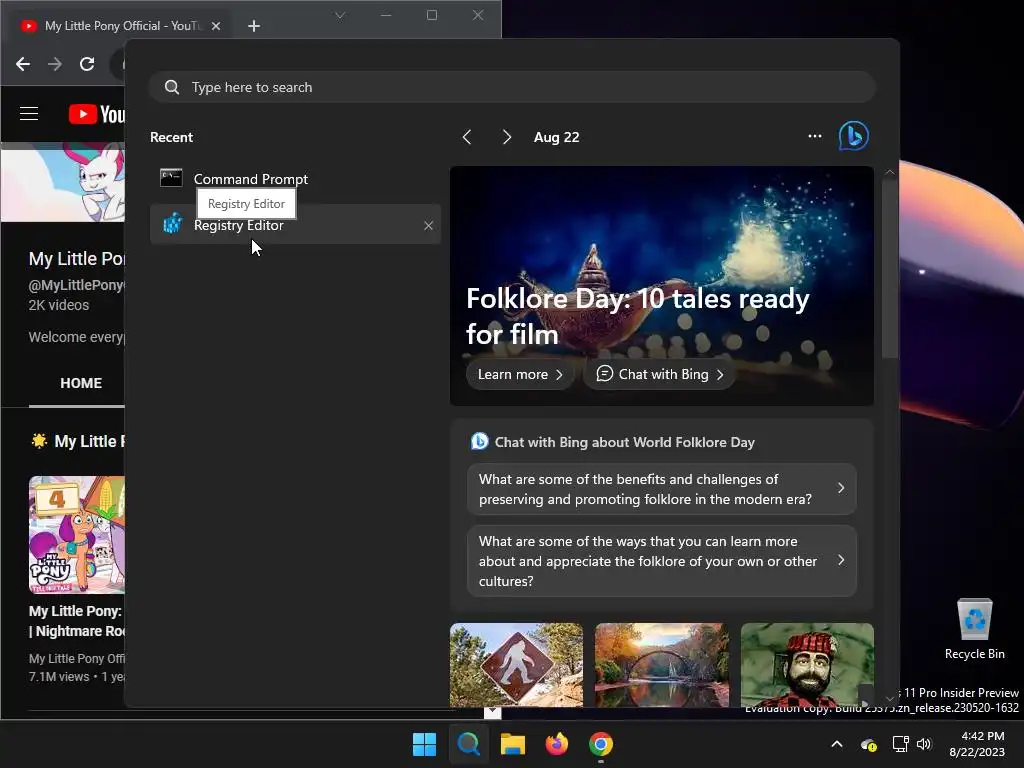Open File Explorer from taskbar
The width and height of the screenshot is (1024, 768).
pos(513,744)
